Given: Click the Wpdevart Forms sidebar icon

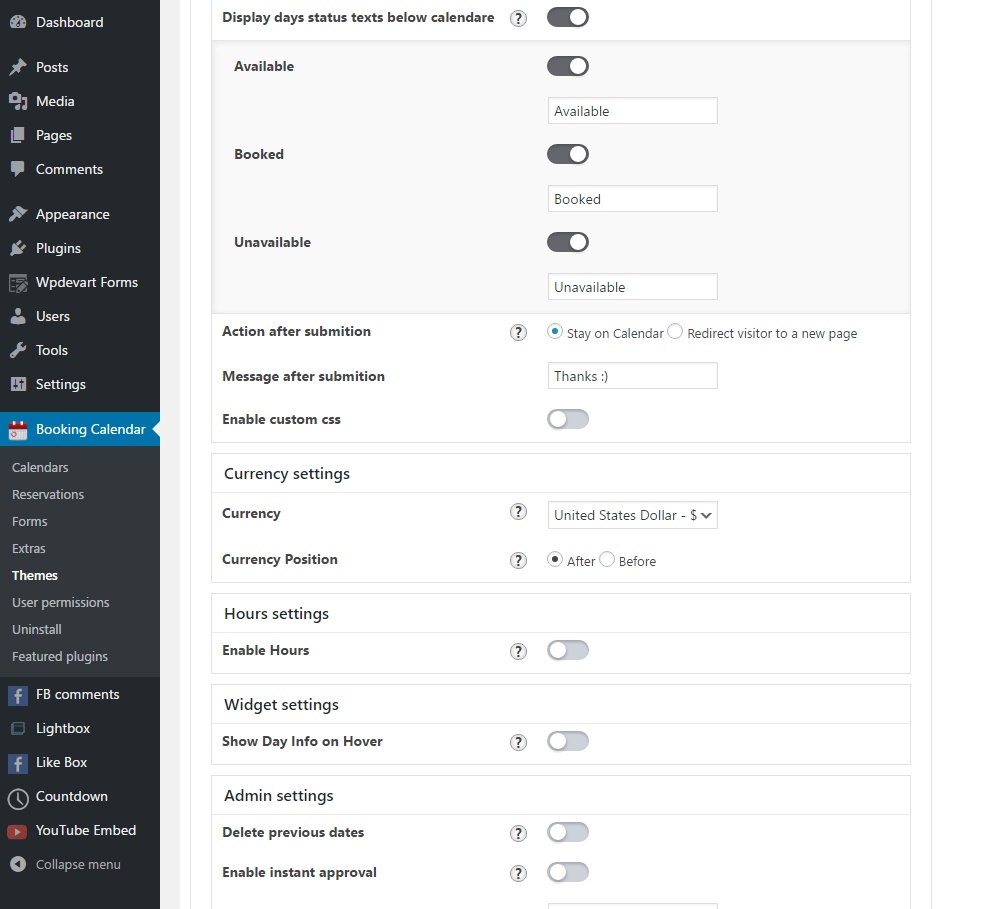Looking at the screenshot, I should pos(18,283).
